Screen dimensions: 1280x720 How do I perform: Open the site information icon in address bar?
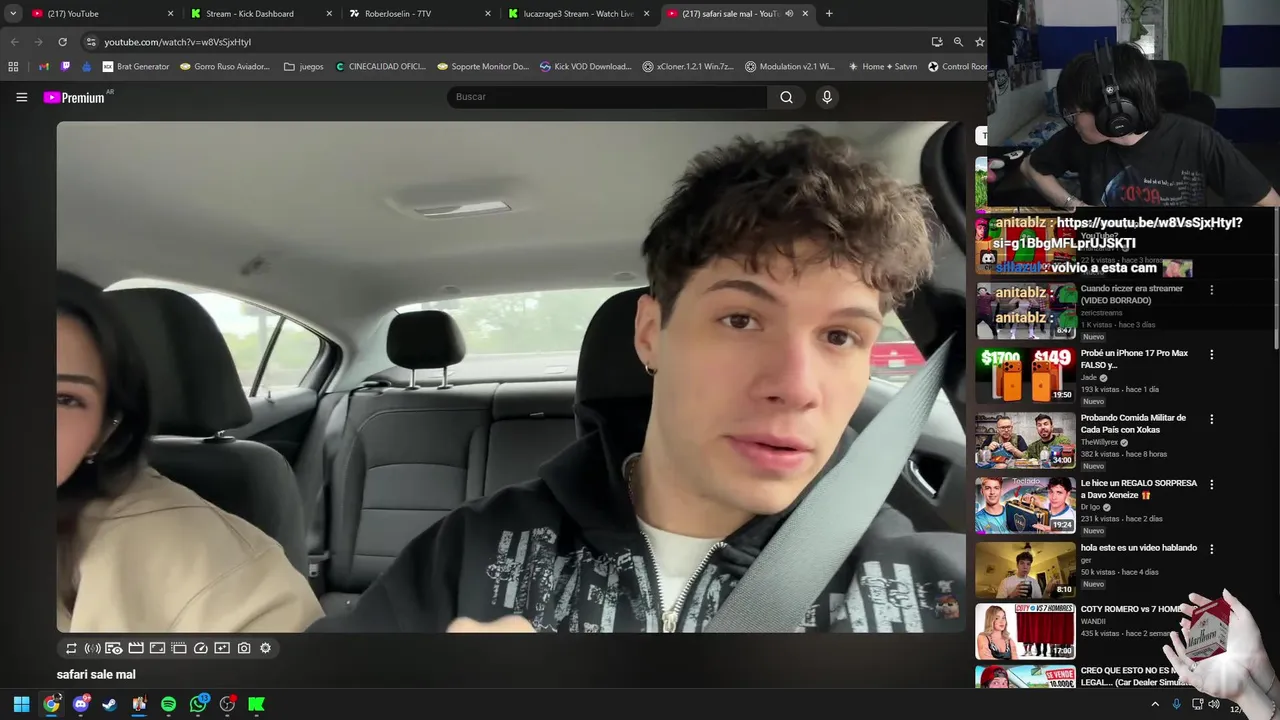[91, 42]
